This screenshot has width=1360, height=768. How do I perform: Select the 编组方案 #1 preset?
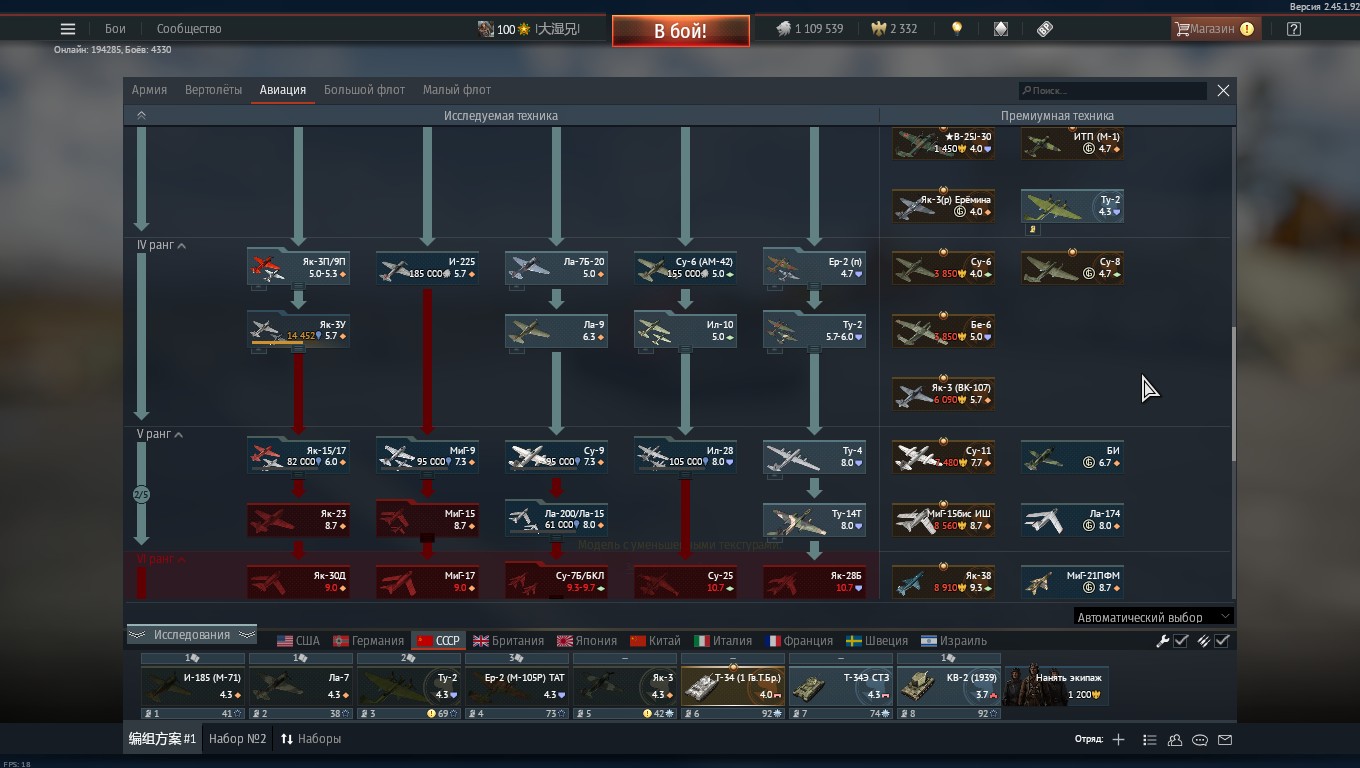pyautogui.click(x=162, y=739)
